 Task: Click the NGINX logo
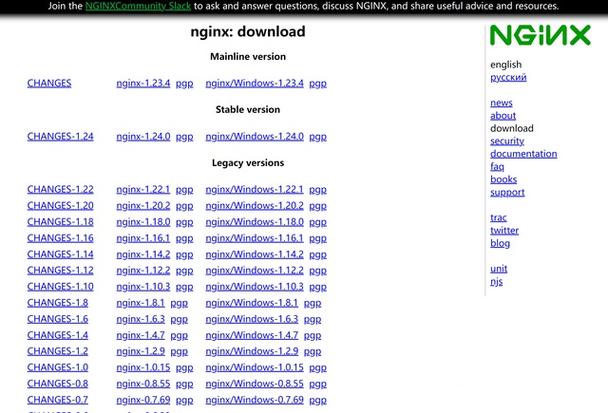540,35
